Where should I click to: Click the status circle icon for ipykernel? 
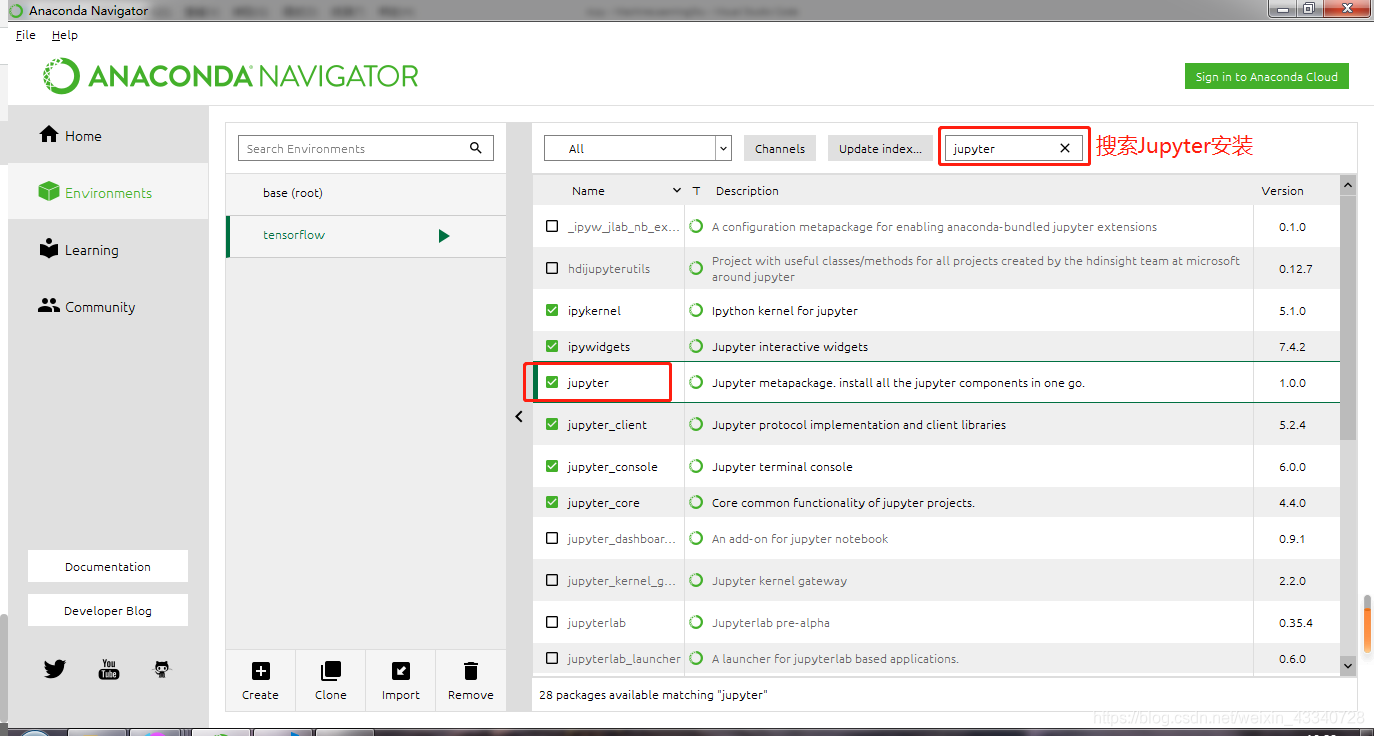(x=696, y=311)
